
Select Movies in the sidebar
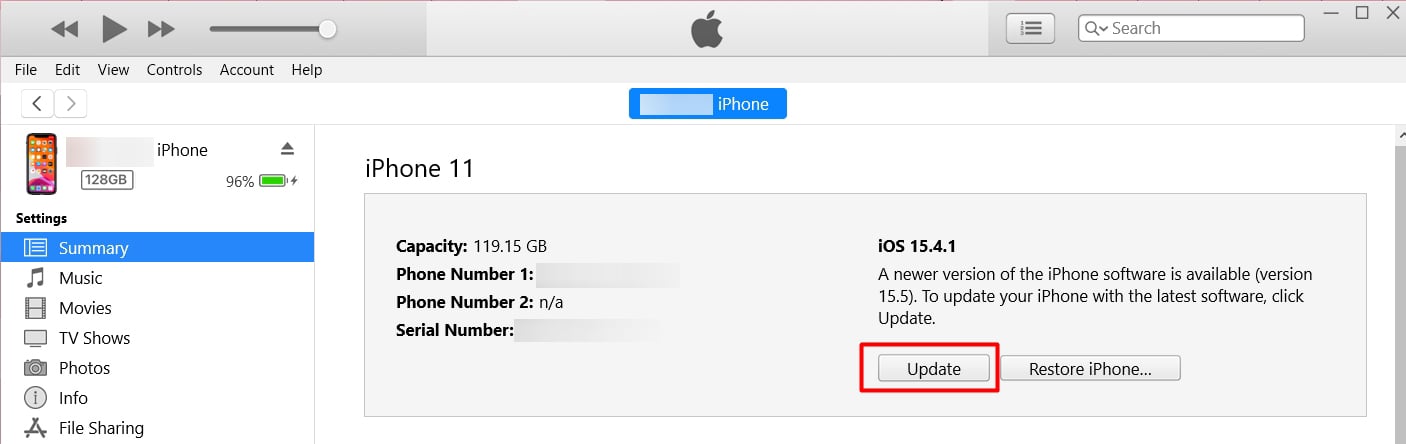point(85,308)
